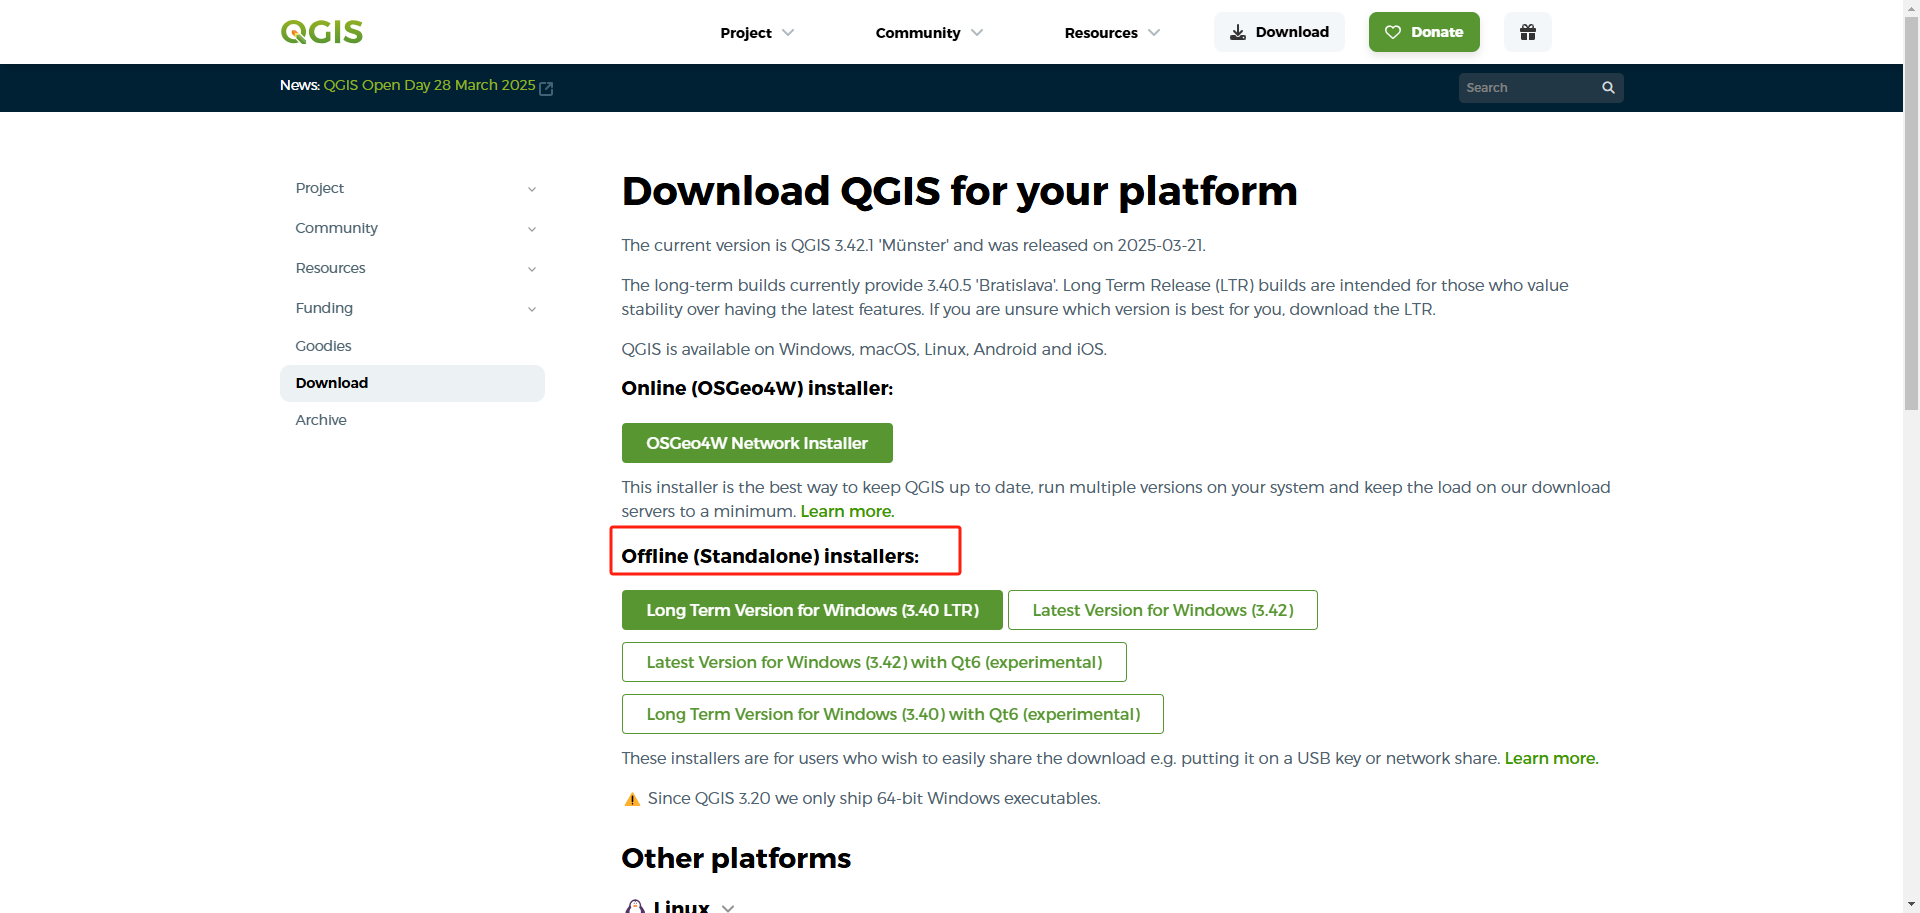The height and width of the screenshot is (913, 1920).
Task: Click the QGIS logo
Action: click(x=322, y=32)
